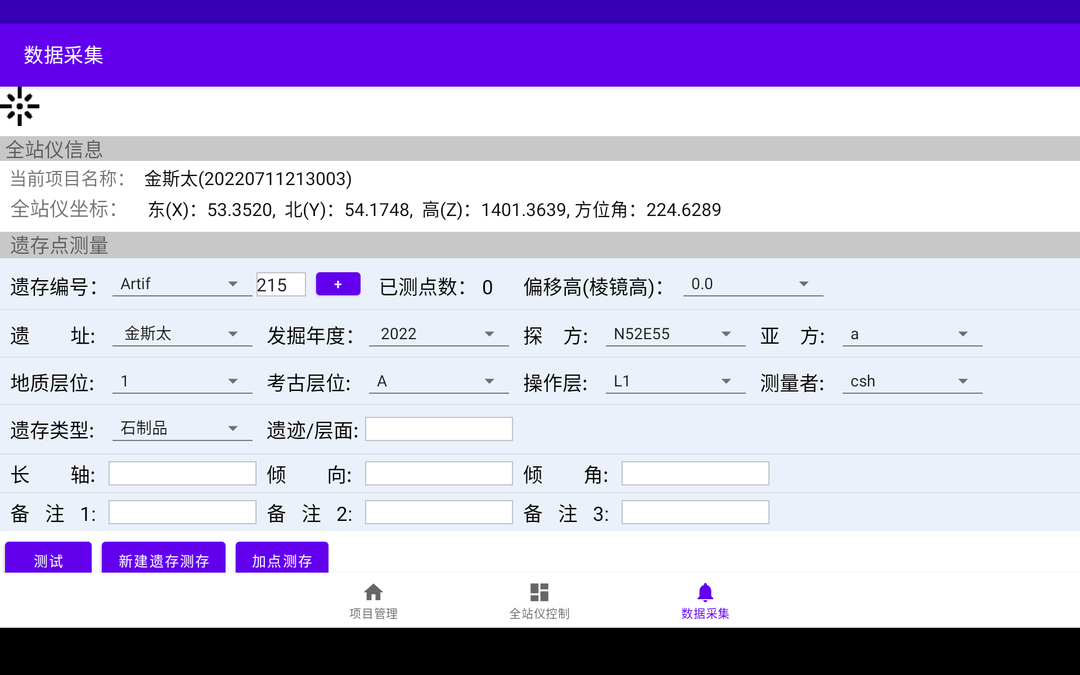Image resolution: width=1080 pixels, height=675 pixels.
Task: Click the 已测点数 value 0
Action: click(x=488, y=287)
